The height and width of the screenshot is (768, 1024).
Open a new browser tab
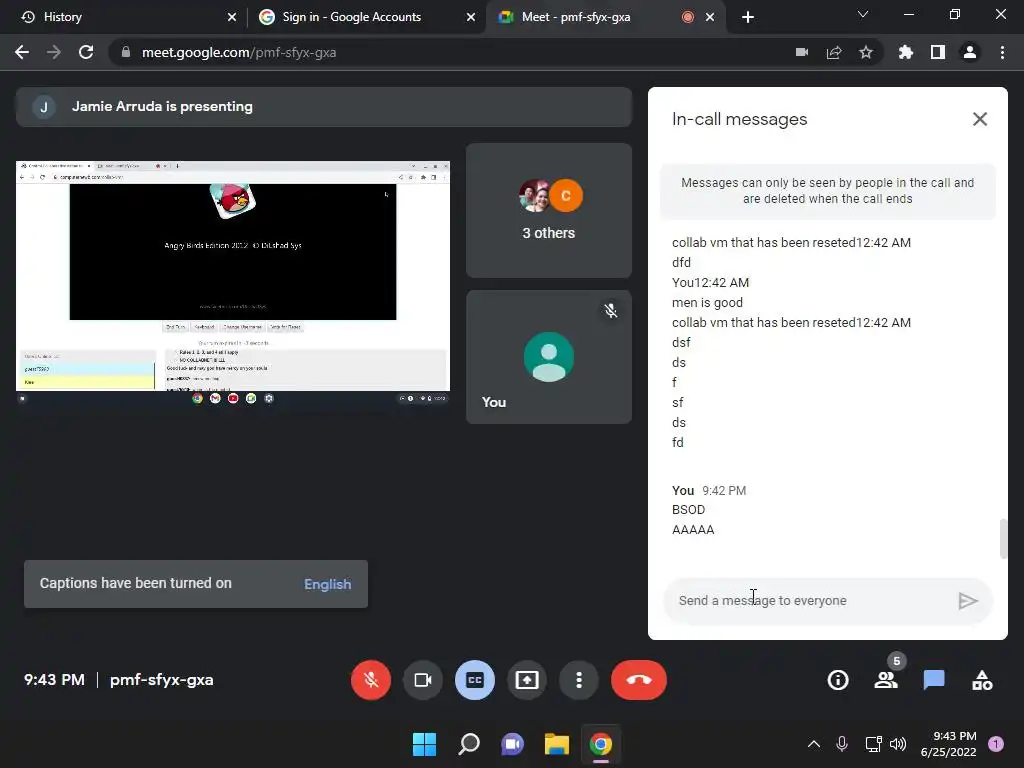click(x=748, y=17)
